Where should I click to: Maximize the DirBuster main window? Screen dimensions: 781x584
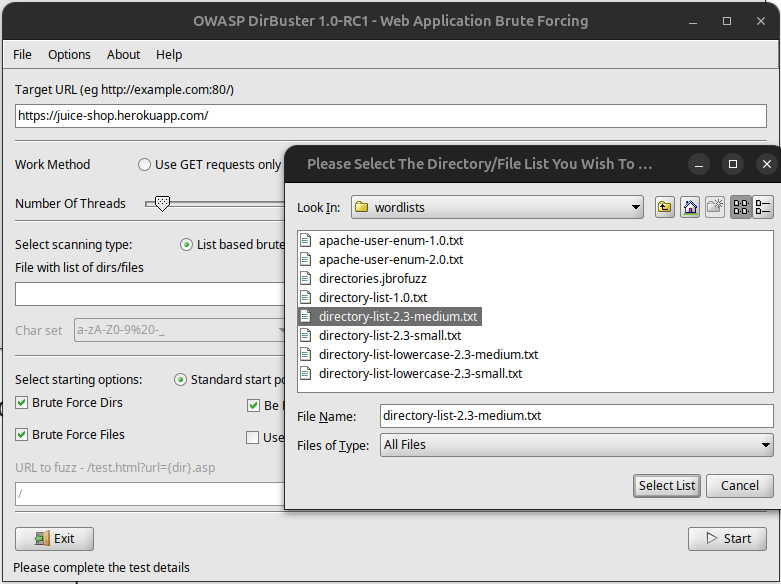pos(727,21)
